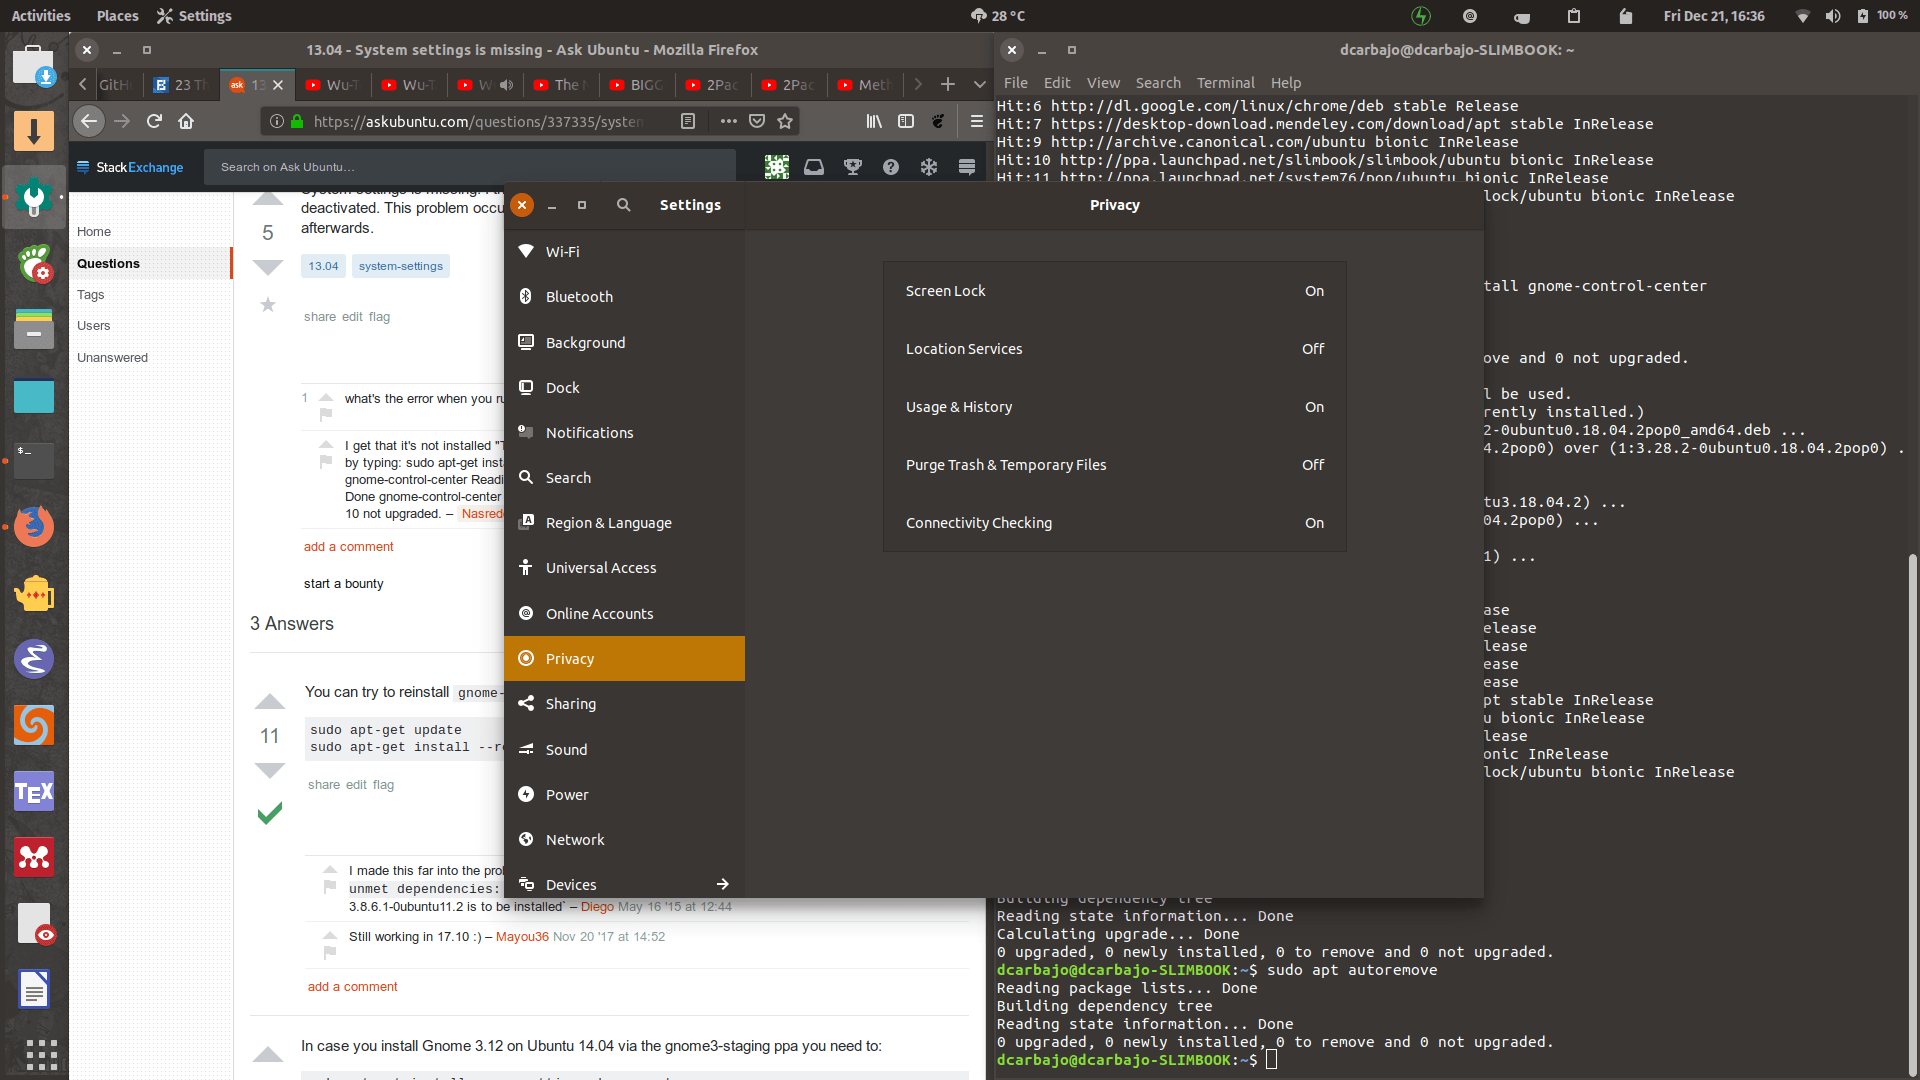The width and height of the screenshot is (1920, 1080).
Task: Save the page to Pocket
Action: tap(757, 121)
